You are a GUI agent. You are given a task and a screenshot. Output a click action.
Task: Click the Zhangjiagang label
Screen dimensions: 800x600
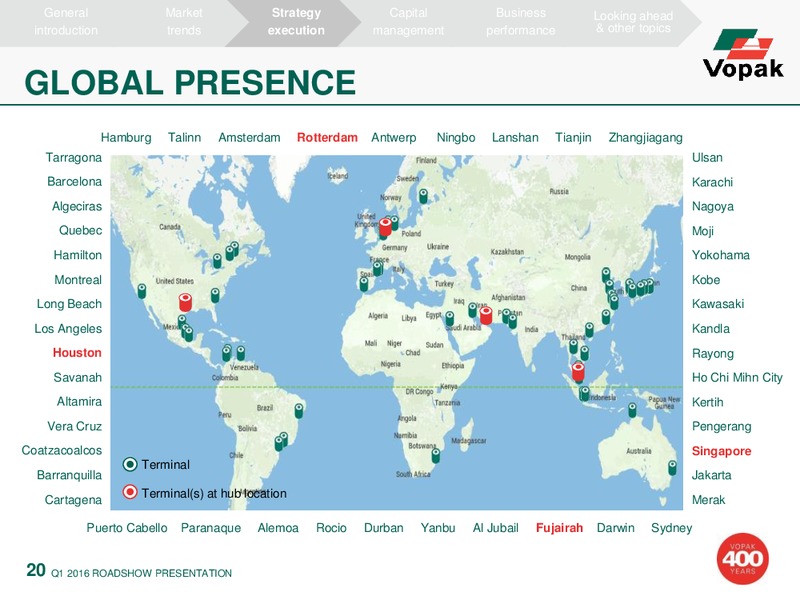coord(645,138)
